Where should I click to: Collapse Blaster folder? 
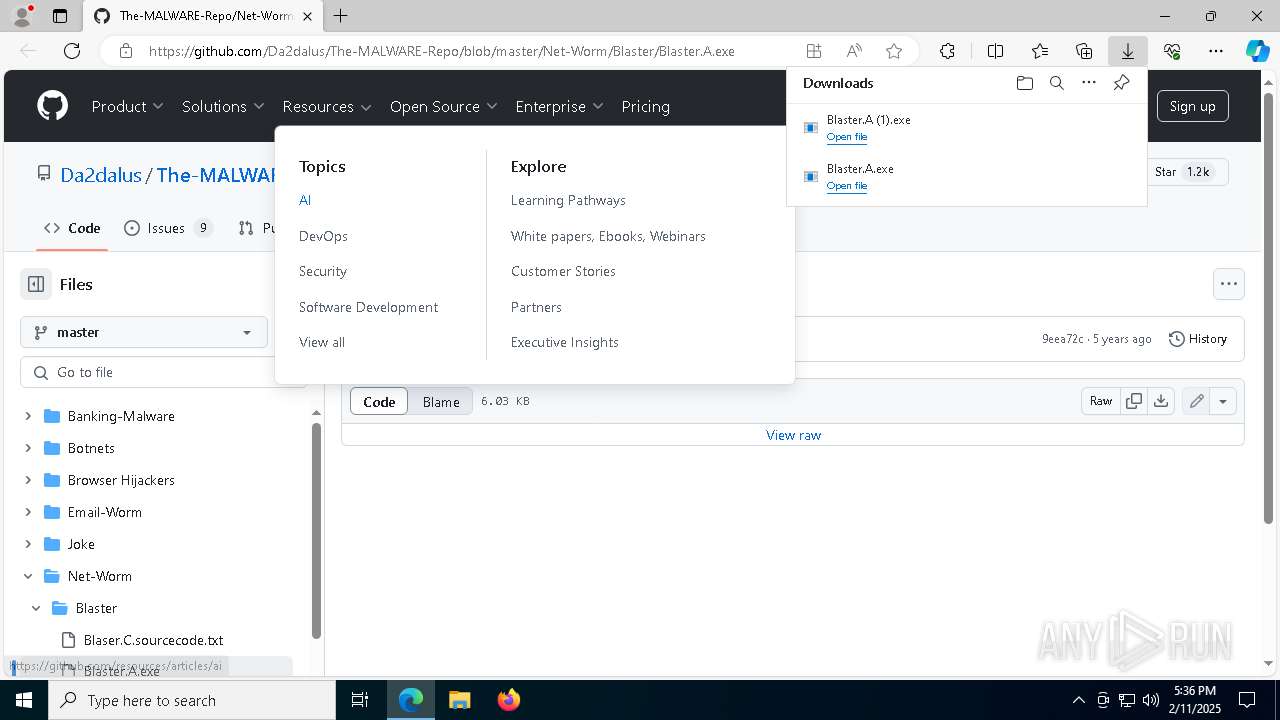pyautogui.click(x=36, y=608)
